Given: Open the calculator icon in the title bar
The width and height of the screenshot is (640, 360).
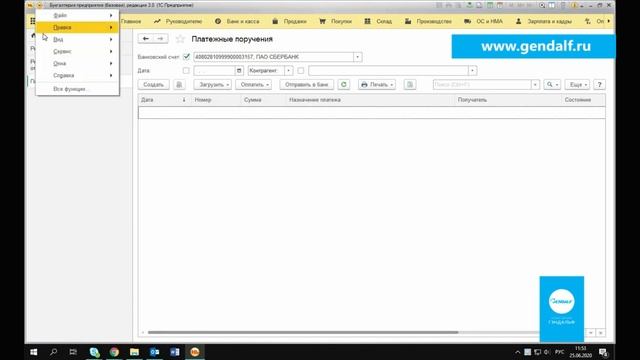Looking at the screenshot, I should (x=490, y=5).
